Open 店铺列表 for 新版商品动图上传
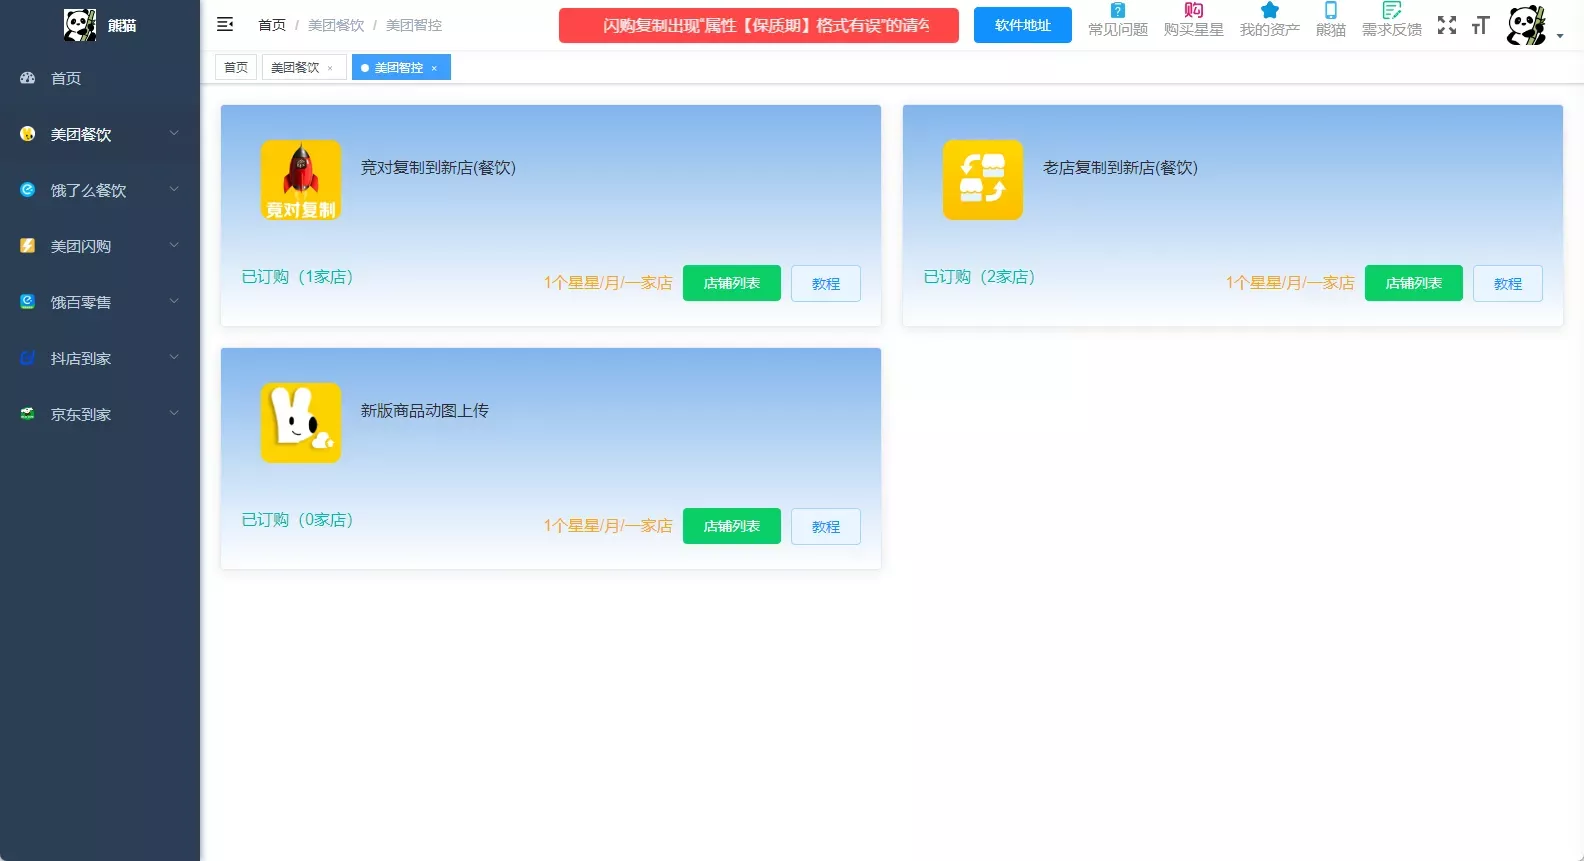 [x=732, y=526]
